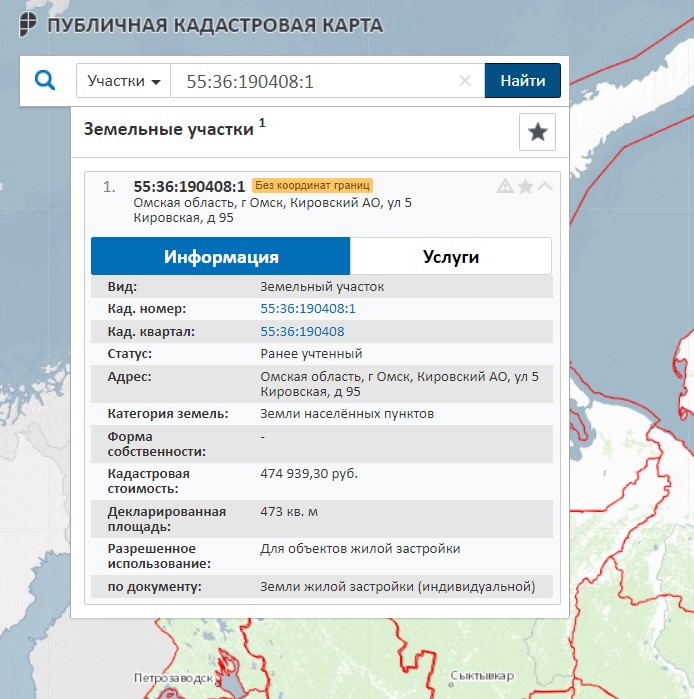This screenshot has width=694, height=699.
Task: Click the Земельные участки results heading
Action: [170, 129]
